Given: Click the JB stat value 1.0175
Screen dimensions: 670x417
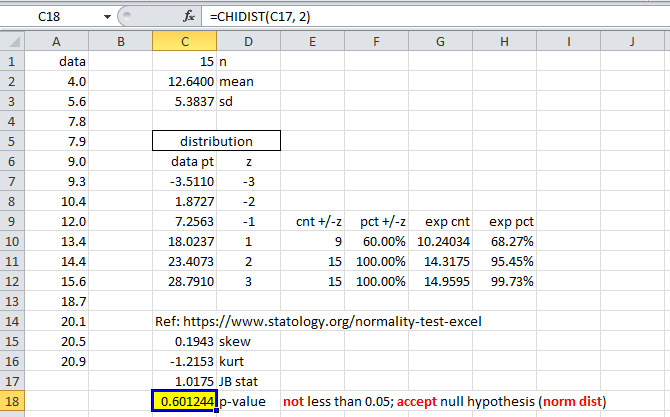Looking at the screenshot, I should 185,381.
